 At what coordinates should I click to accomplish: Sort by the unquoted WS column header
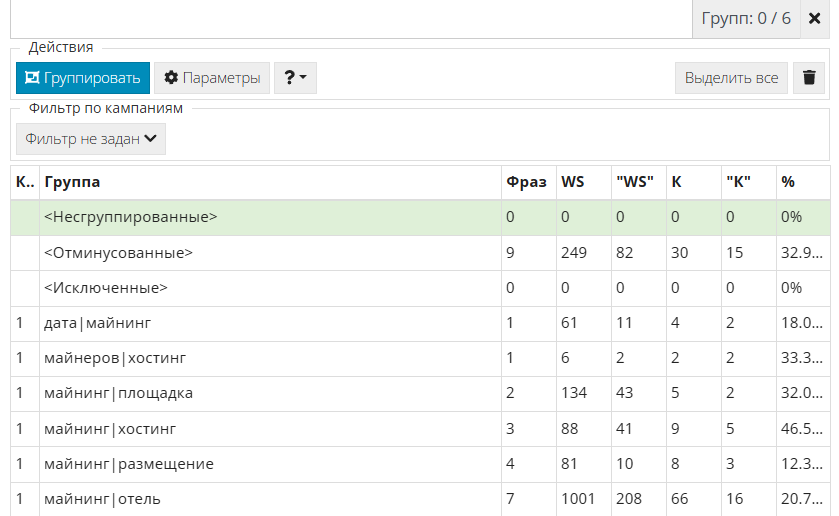pos(573,182)
